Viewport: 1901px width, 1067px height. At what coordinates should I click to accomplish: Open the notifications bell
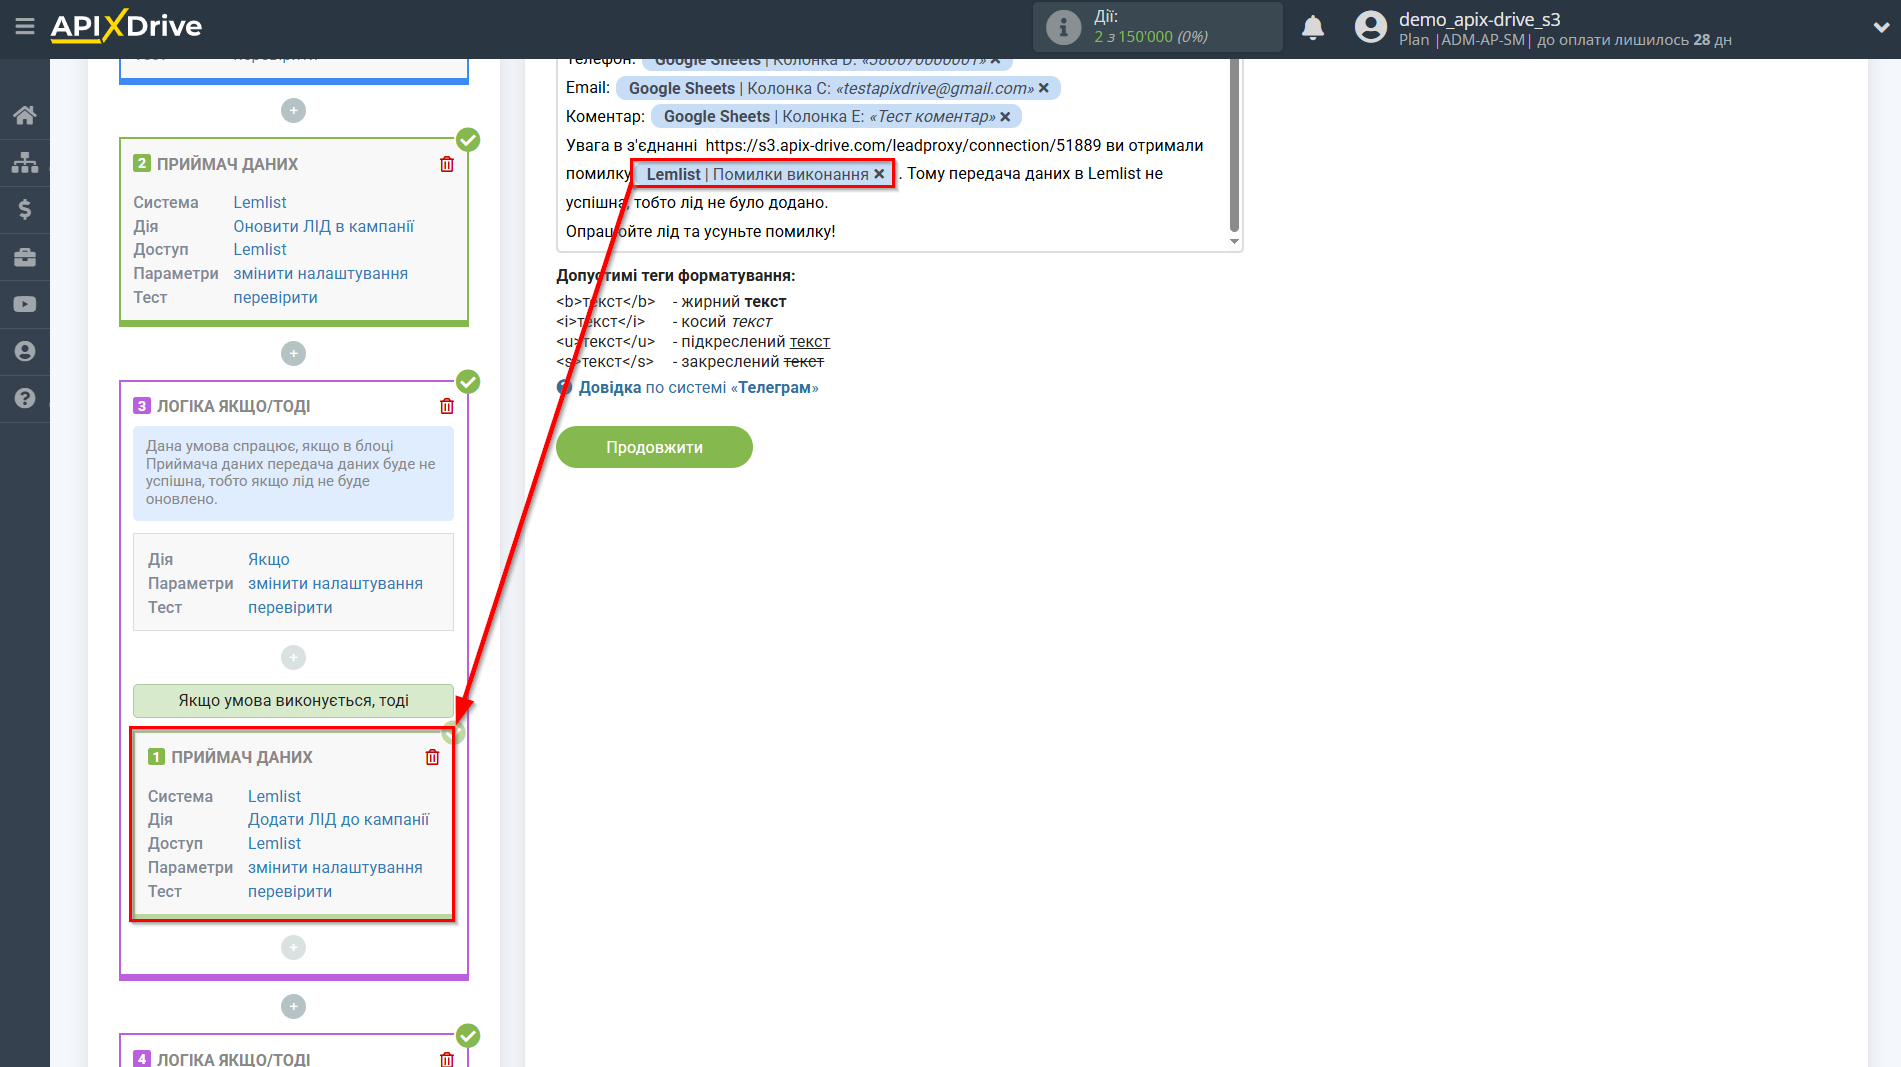[1312, 28]
